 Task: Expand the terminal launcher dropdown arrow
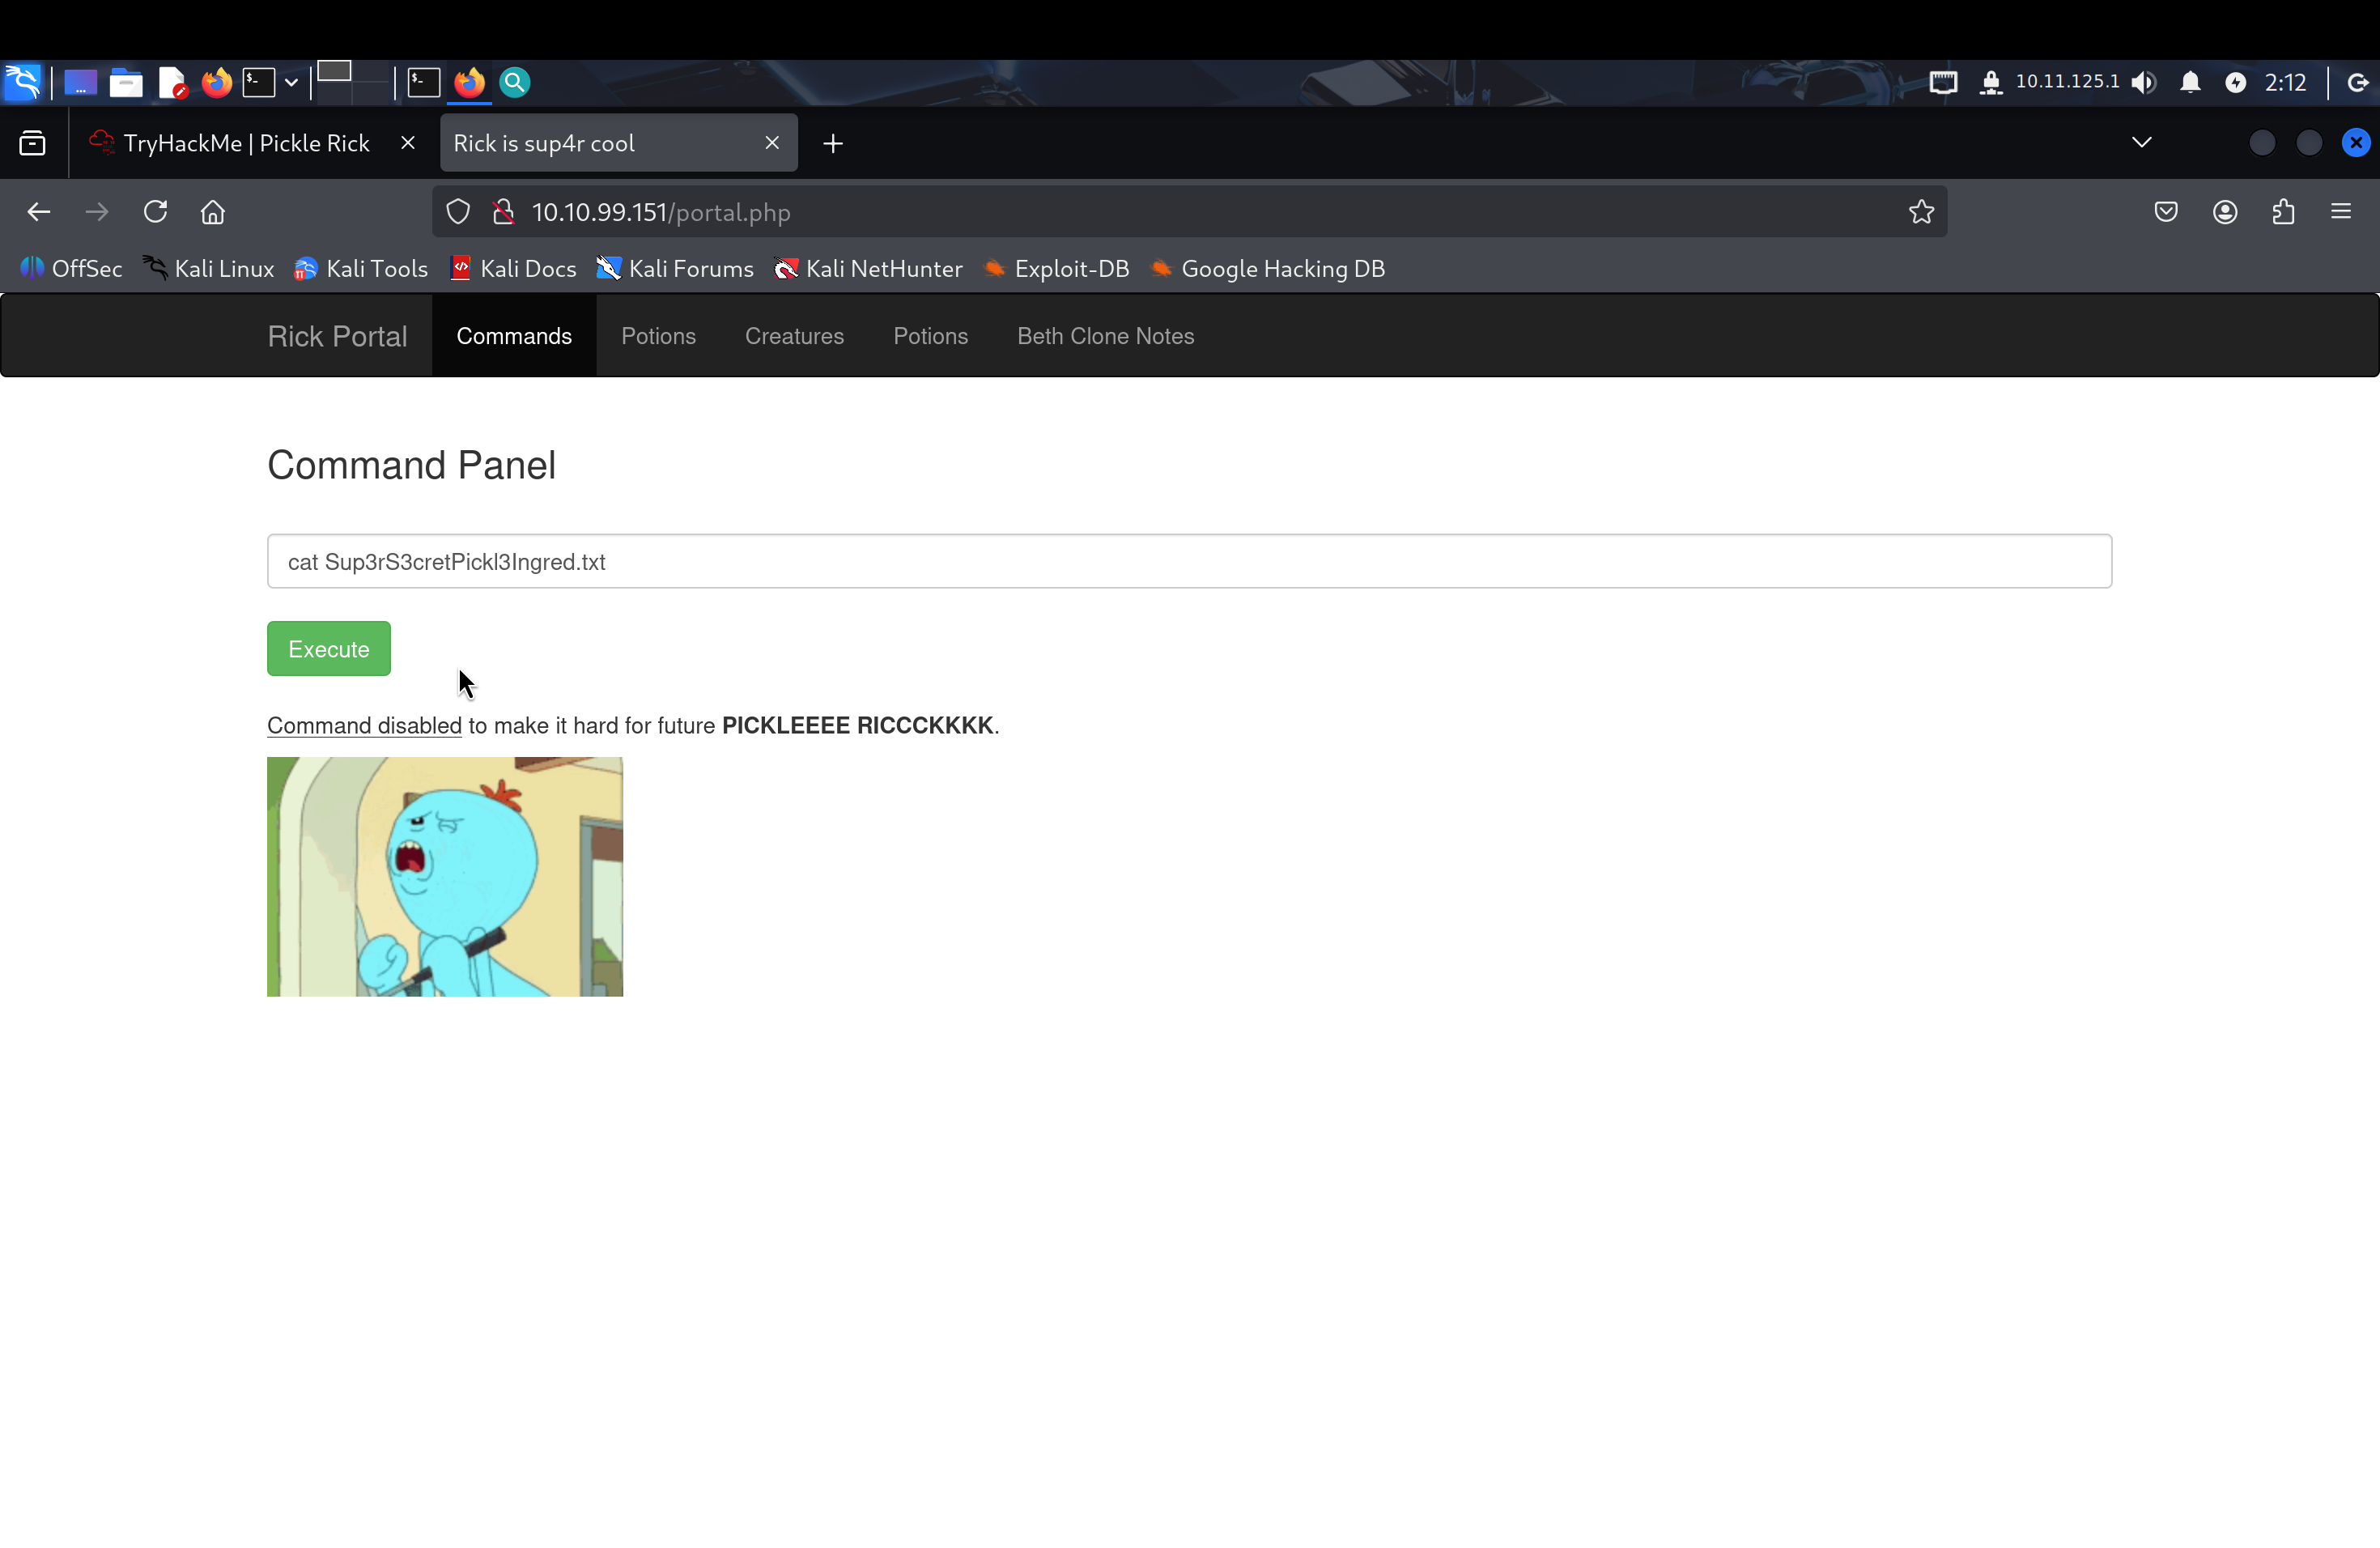tap(291, 82)
